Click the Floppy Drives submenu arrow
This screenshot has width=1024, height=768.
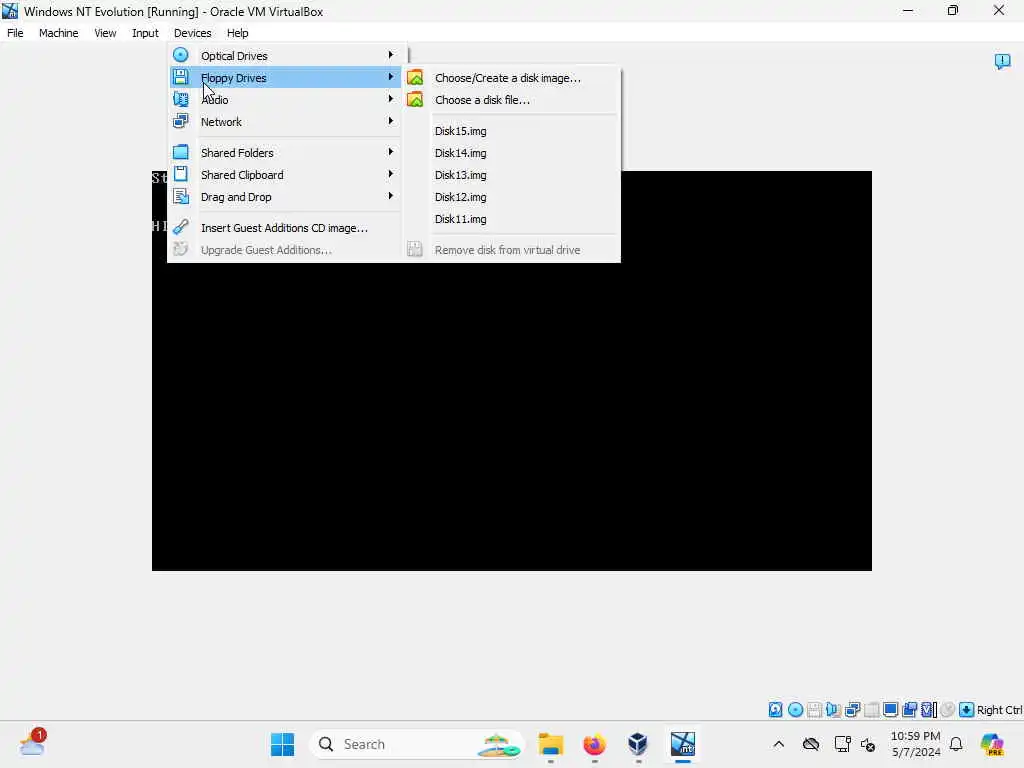click(391, 77)
